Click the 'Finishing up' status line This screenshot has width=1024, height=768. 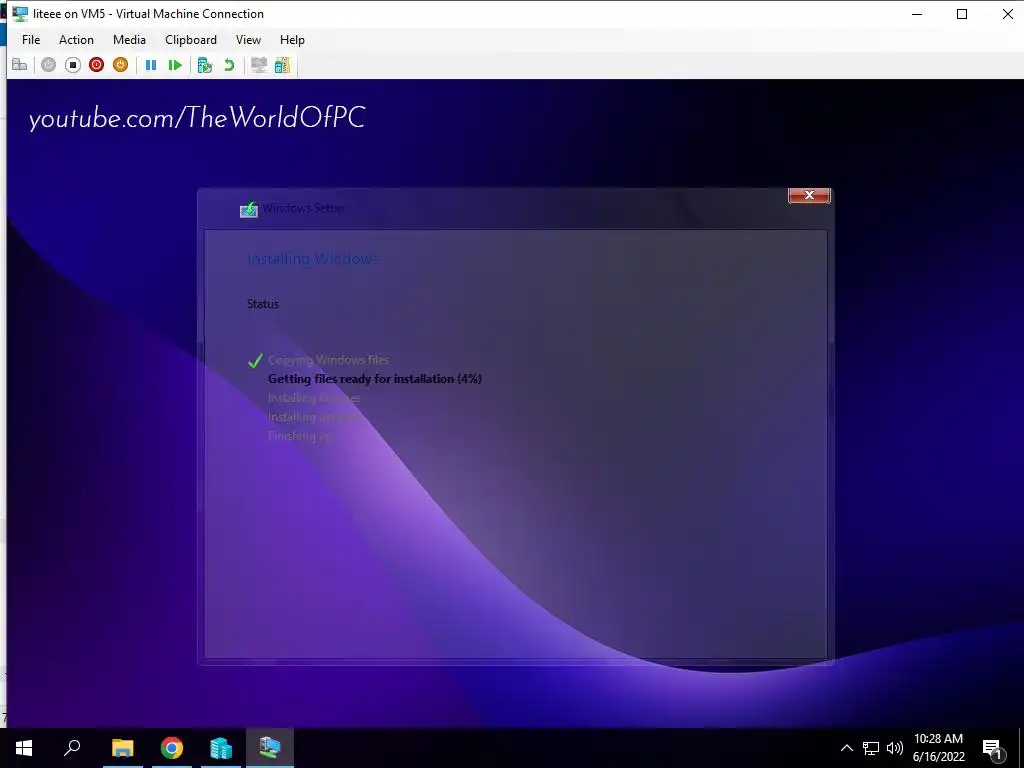click(x=300, y=436)
